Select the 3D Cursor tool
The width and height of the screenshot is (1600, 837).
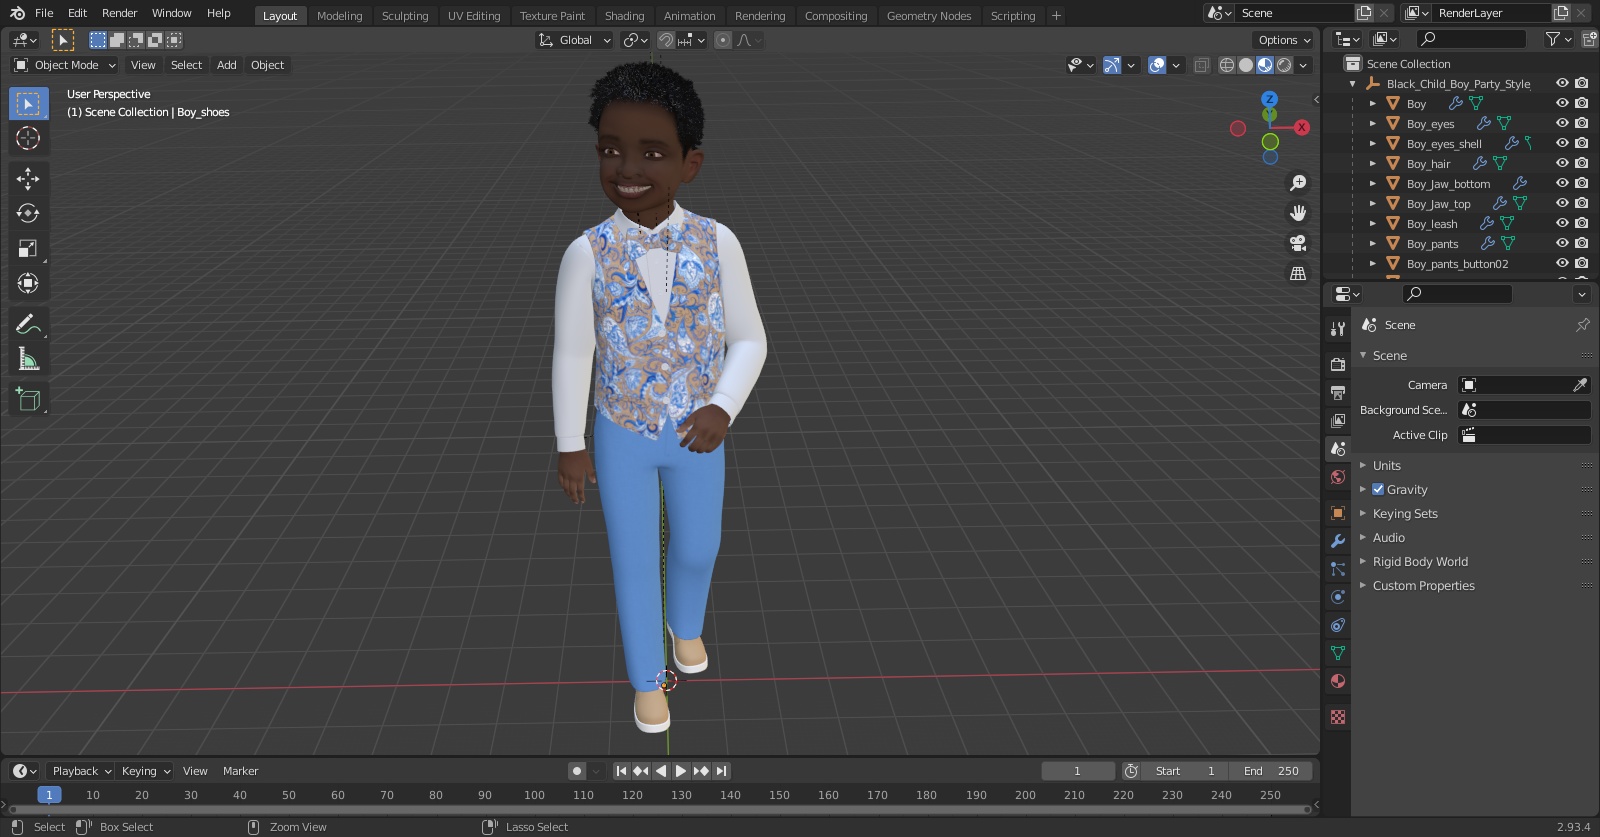pyautogui.click(x=28, y=138)
